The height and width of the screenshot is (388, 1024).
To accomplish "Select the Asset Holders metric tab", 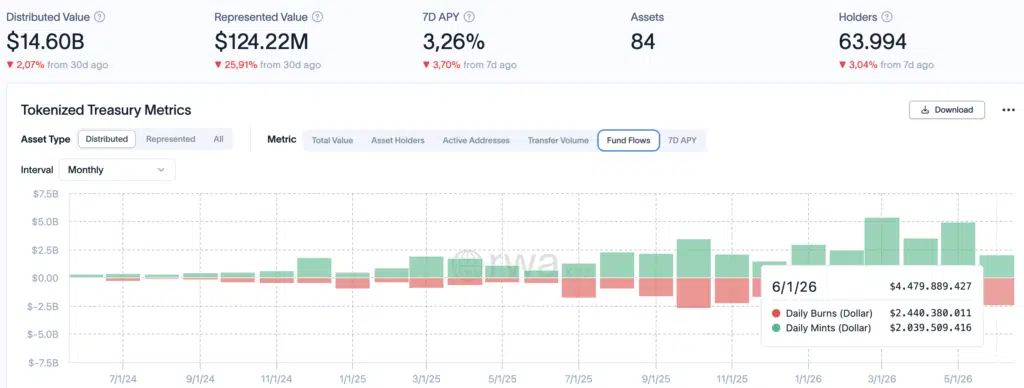I will point(398,140).
